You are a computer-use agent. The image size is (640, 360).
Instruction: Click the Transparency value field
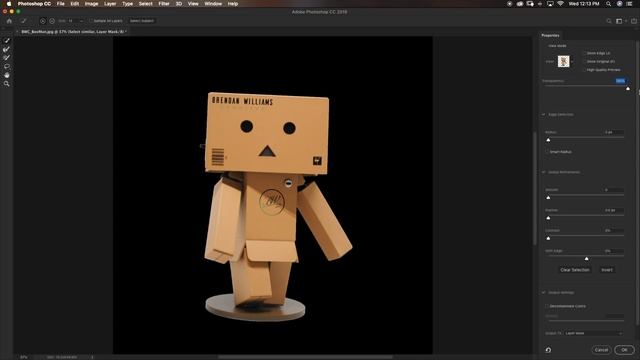pos(620,81)
